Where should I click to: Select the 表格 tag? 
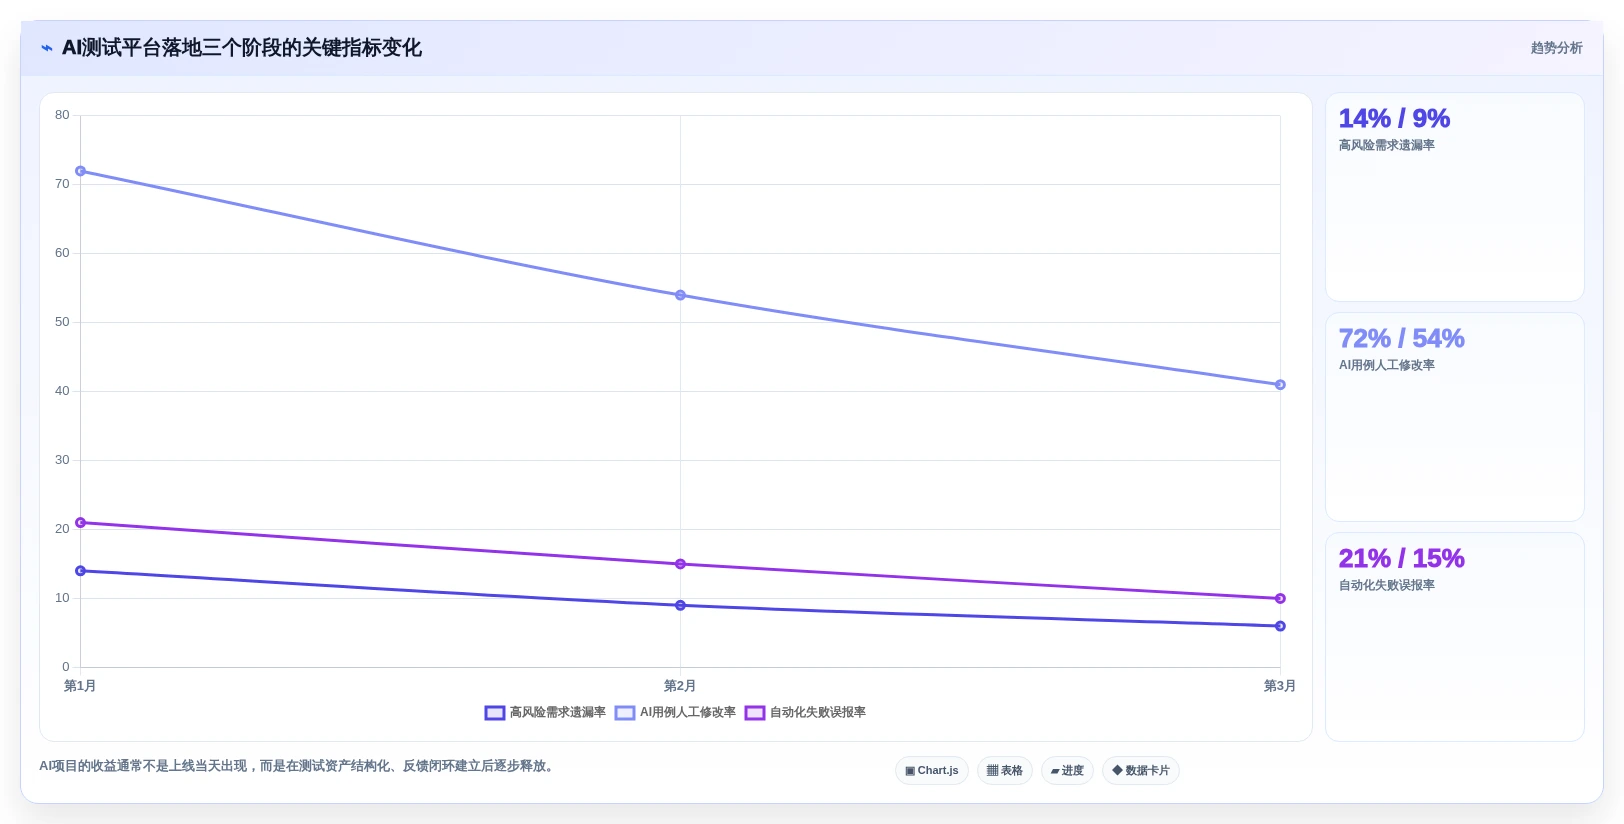(x=1005, y=771)
